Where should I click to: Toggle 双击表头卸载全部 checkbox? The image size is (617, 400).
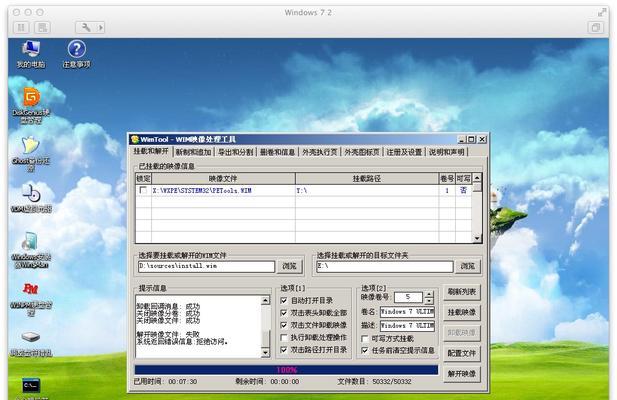pyautogui.click(x=284, y=313)
